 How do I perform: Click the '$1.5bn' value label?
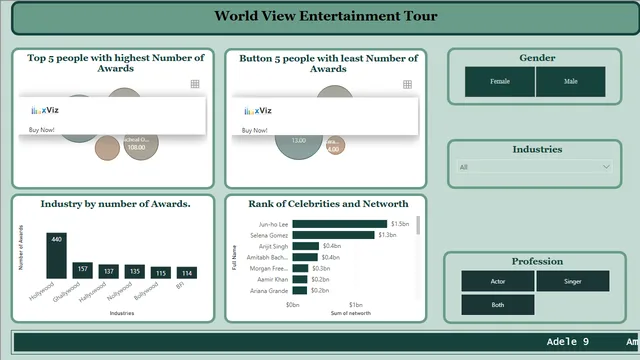pyautogui.click(x=400, y=224)
